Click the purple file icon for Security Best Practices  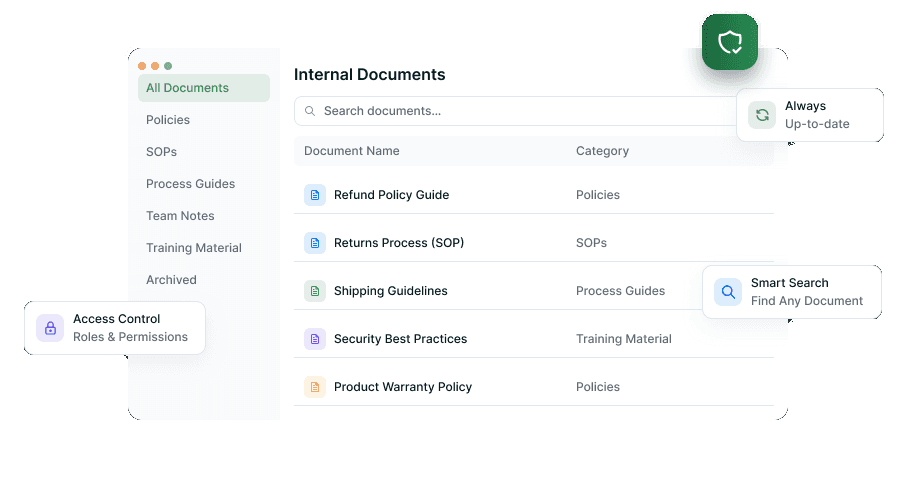pyautogui.click(x=314, y=339)
